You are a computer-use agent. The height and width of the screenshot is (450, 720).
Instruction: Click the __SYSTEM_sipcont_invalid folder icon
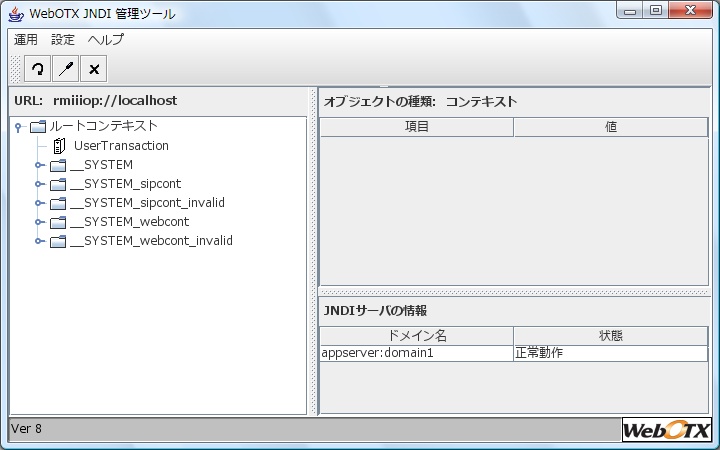58,203
